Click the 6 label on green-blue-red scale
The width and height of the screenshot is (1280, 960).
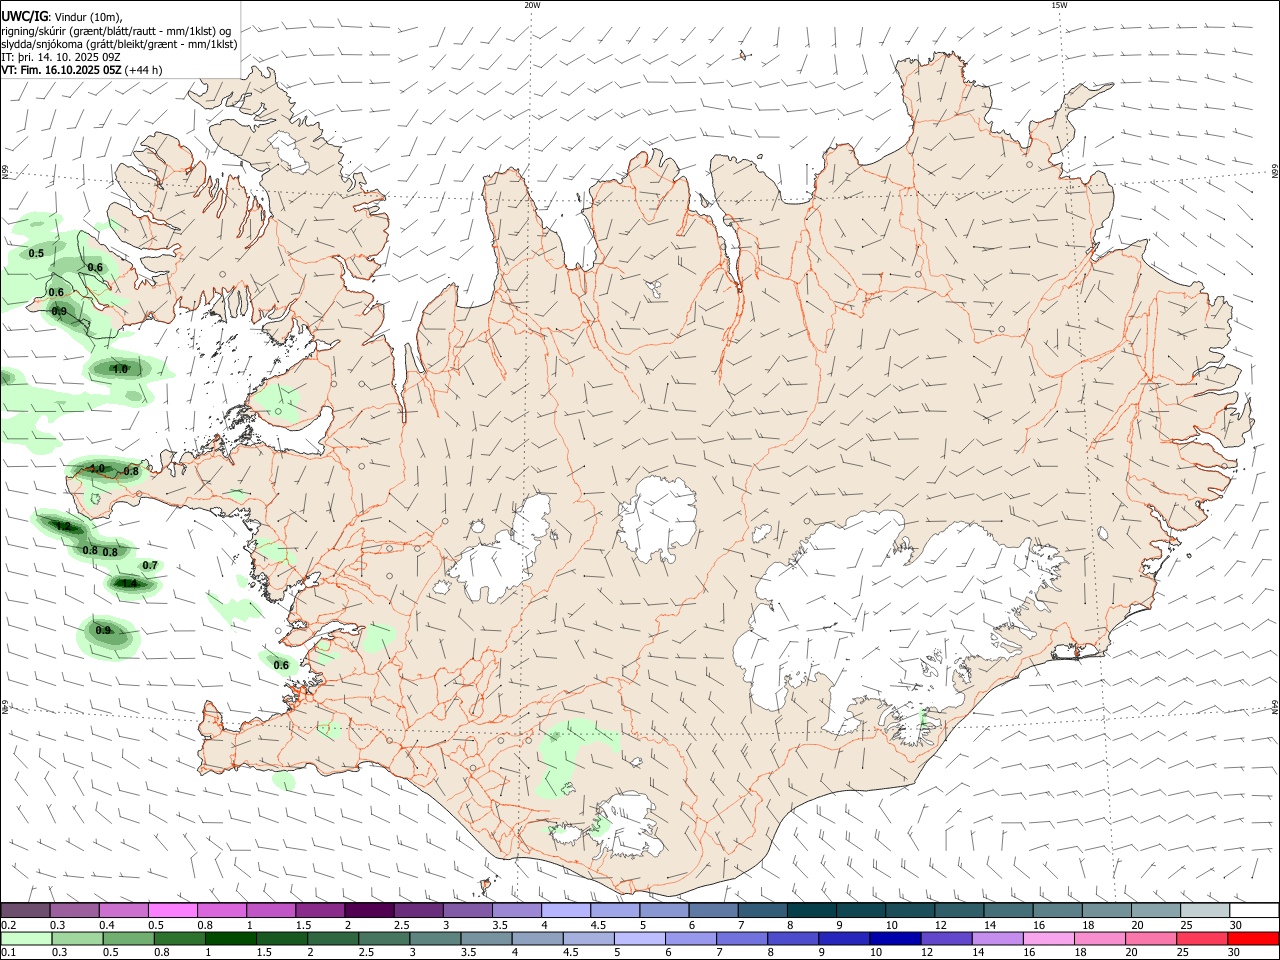668,952
